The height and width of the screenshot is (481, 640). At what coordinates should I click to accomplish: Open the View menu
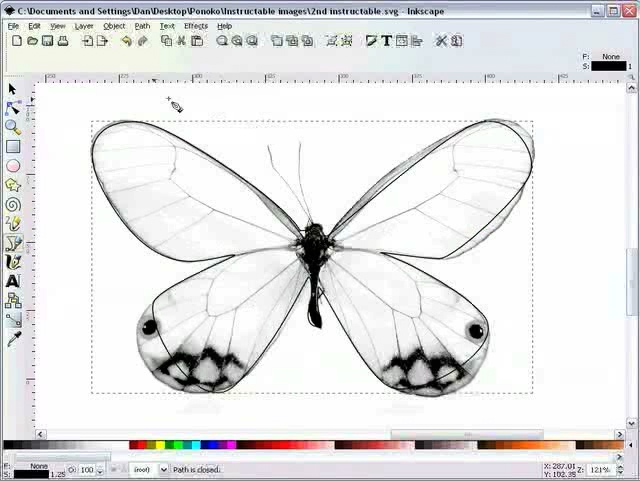(58, 26)
